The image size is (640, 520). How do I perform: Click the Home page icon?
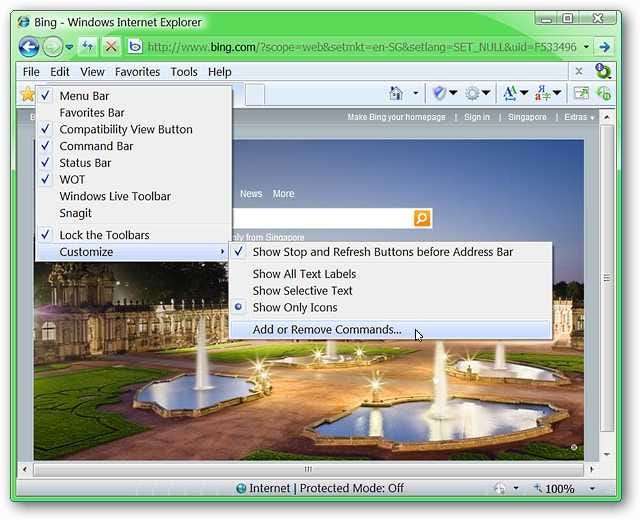point(397,93)
